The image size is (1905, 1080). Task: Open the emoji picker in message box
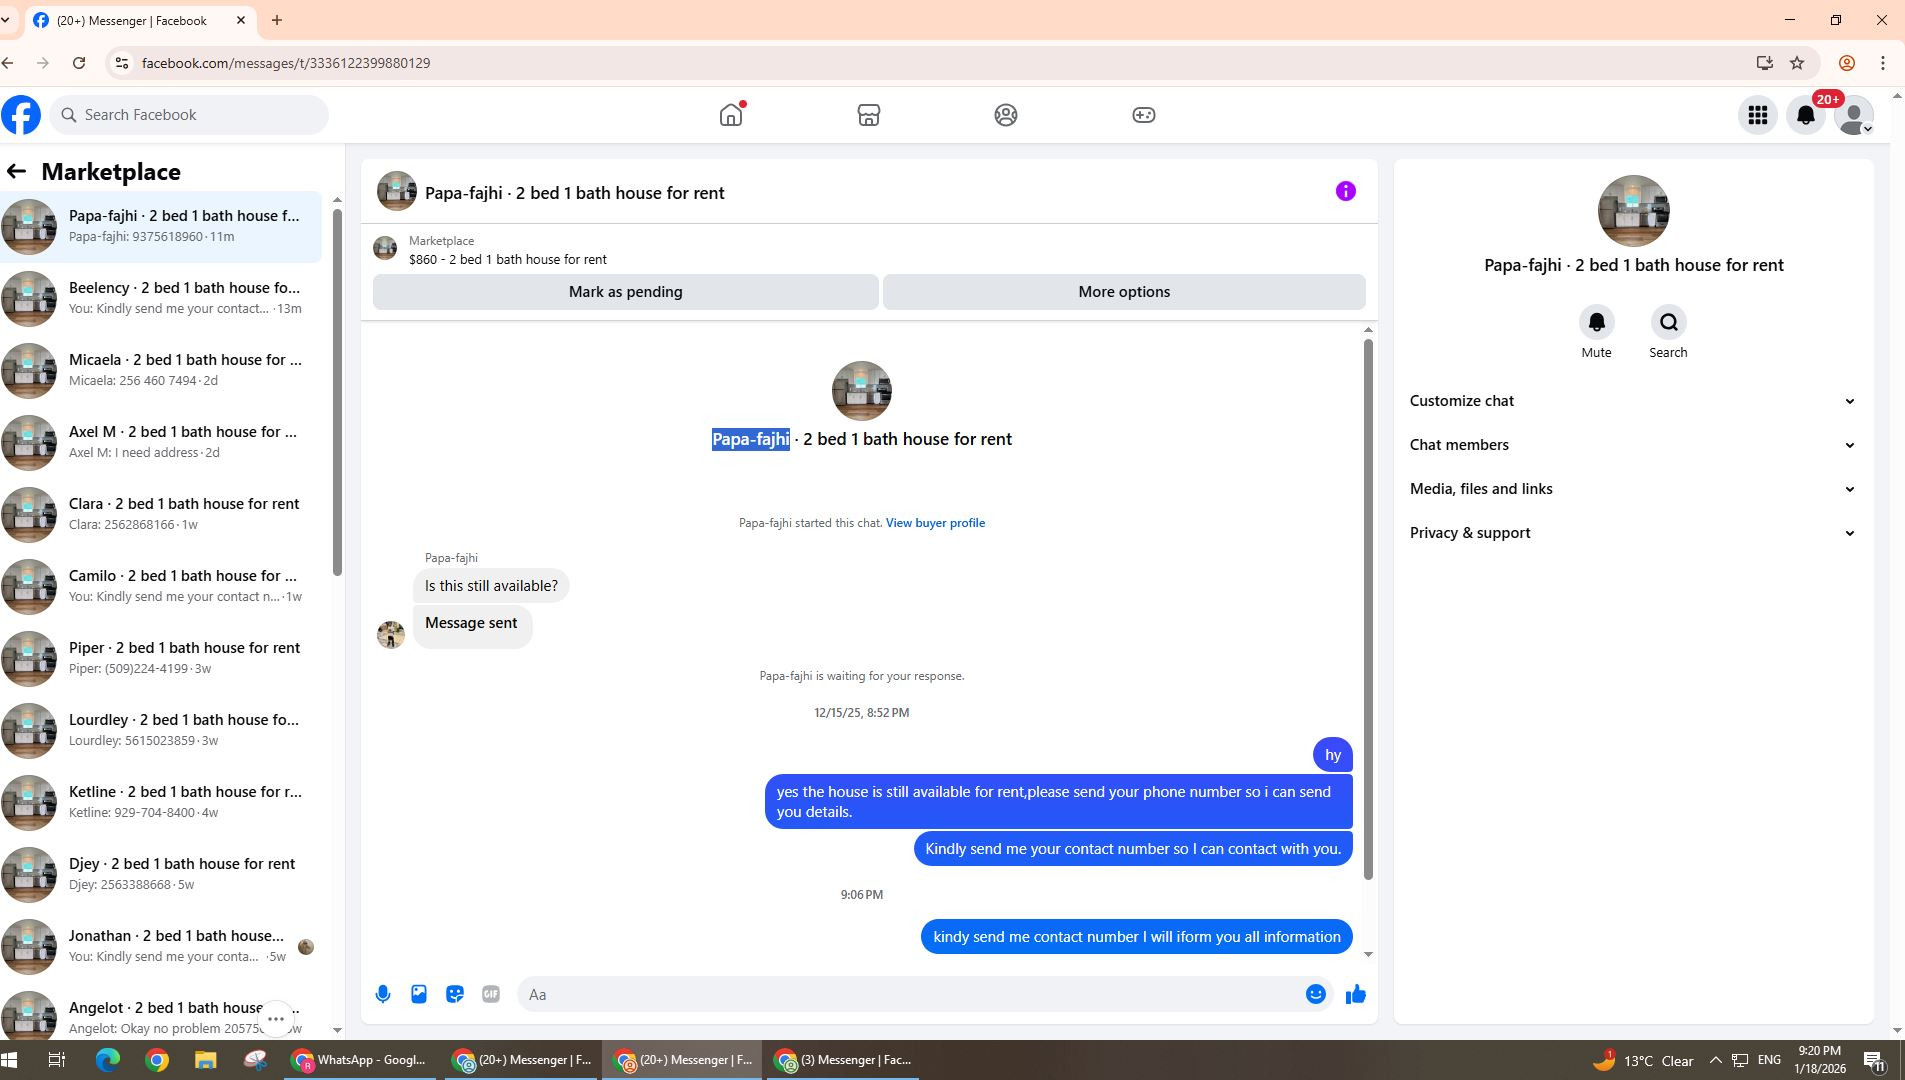coord(1315,994)
